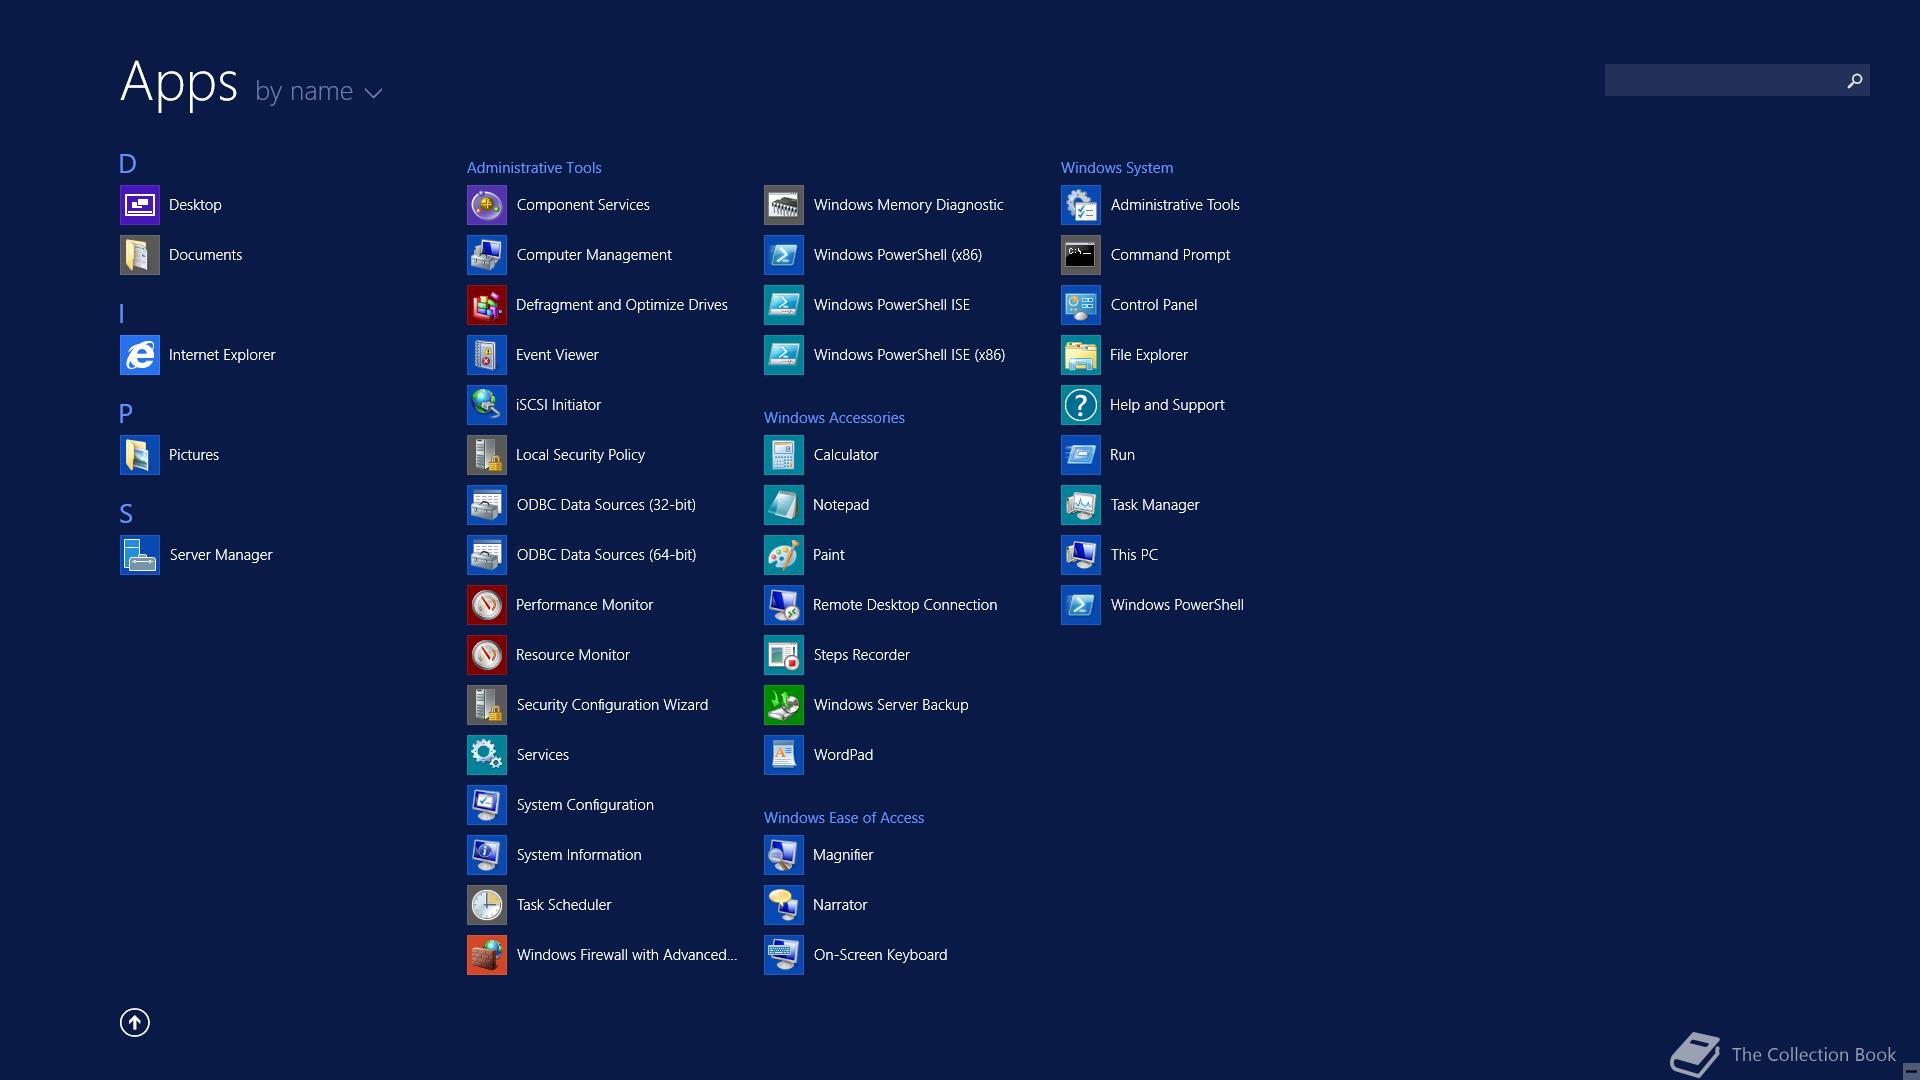Click the Windows Ease of Access header
1920x1080 pixels.
coord(844,818)
